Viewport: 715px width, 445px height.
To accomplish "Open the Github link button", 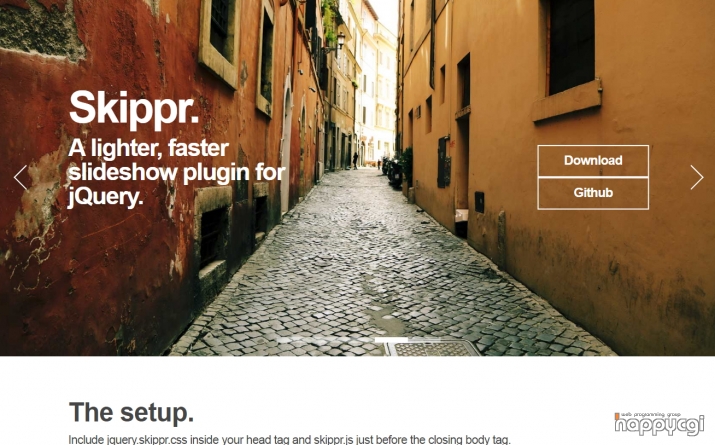I will (593, 193).
